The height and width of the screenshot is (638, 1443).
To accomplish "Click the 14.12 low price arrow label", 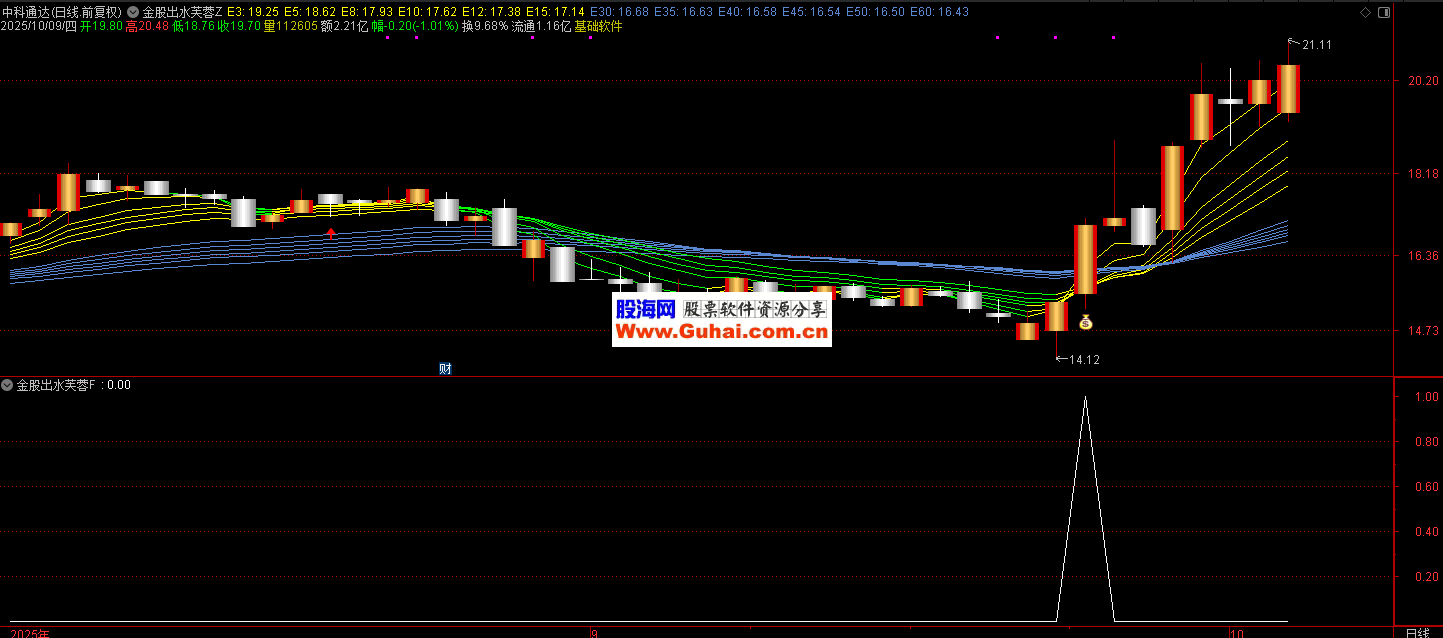I will 1082,359.
